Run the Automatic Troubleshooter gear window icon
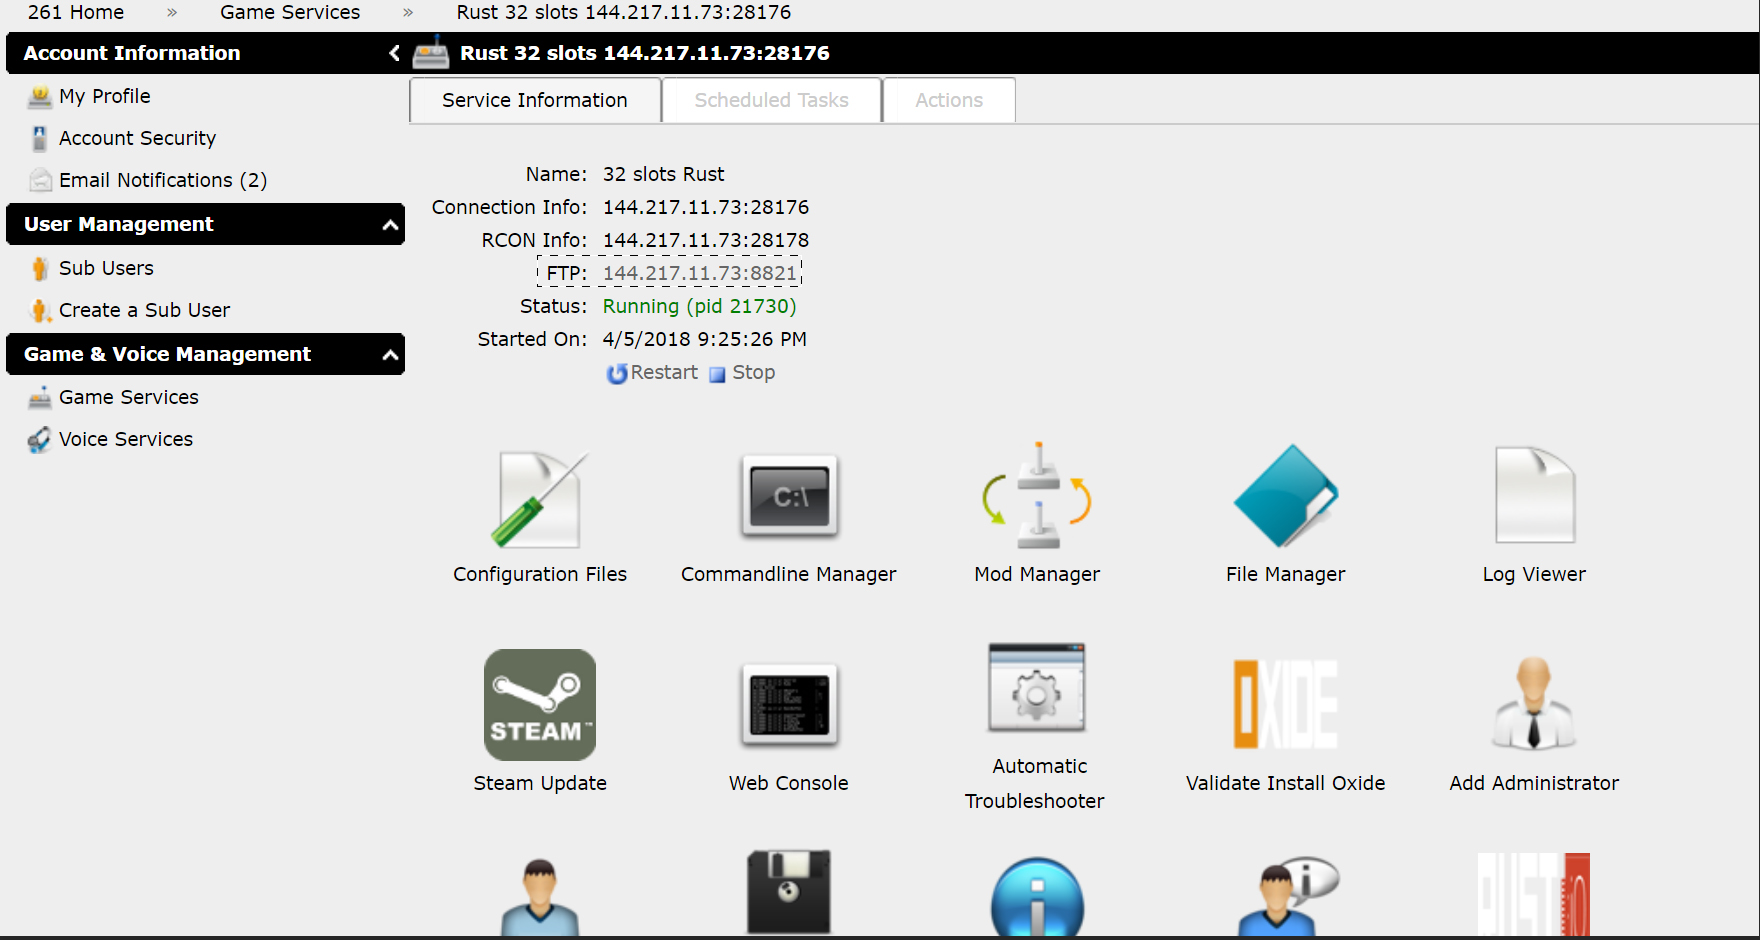1760x940 pixels. [x=1037, y=688]
